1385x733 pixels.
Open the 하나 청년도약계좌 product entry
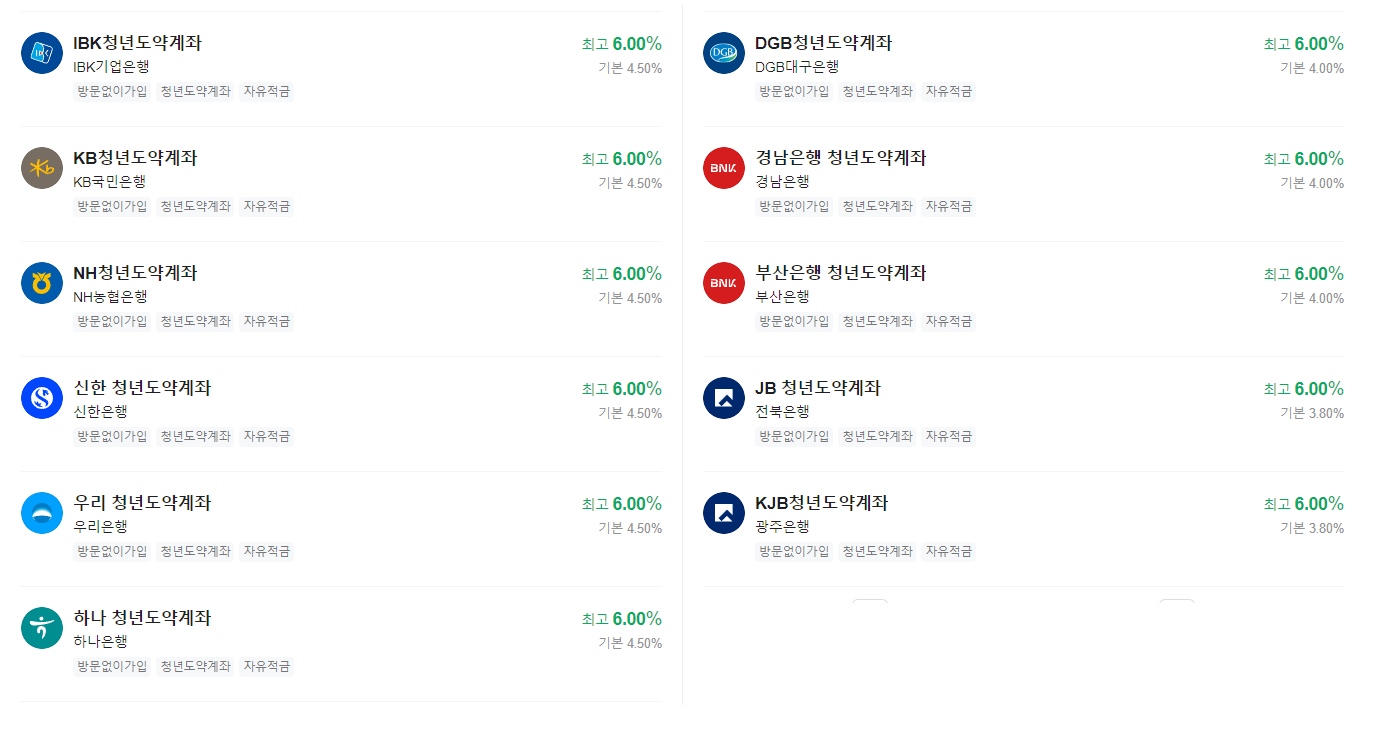[140, 618]
